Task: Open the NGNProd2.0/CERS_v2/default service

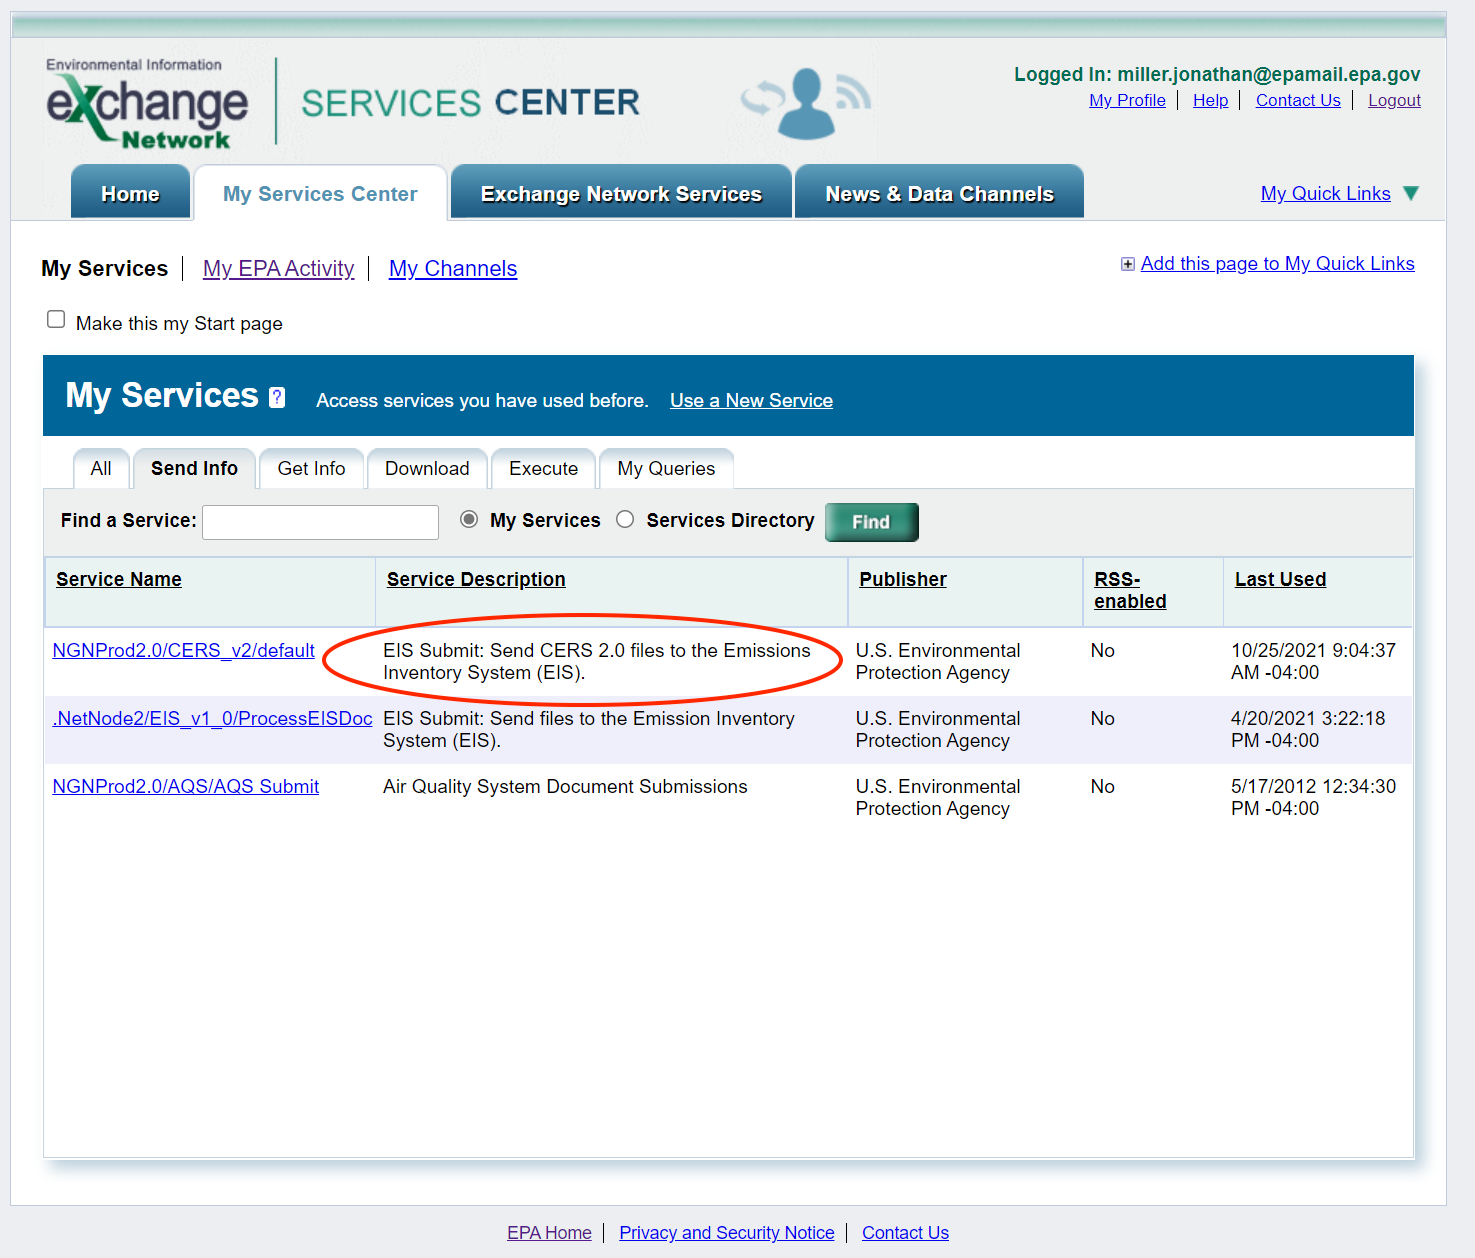Action: click(183, 650)
